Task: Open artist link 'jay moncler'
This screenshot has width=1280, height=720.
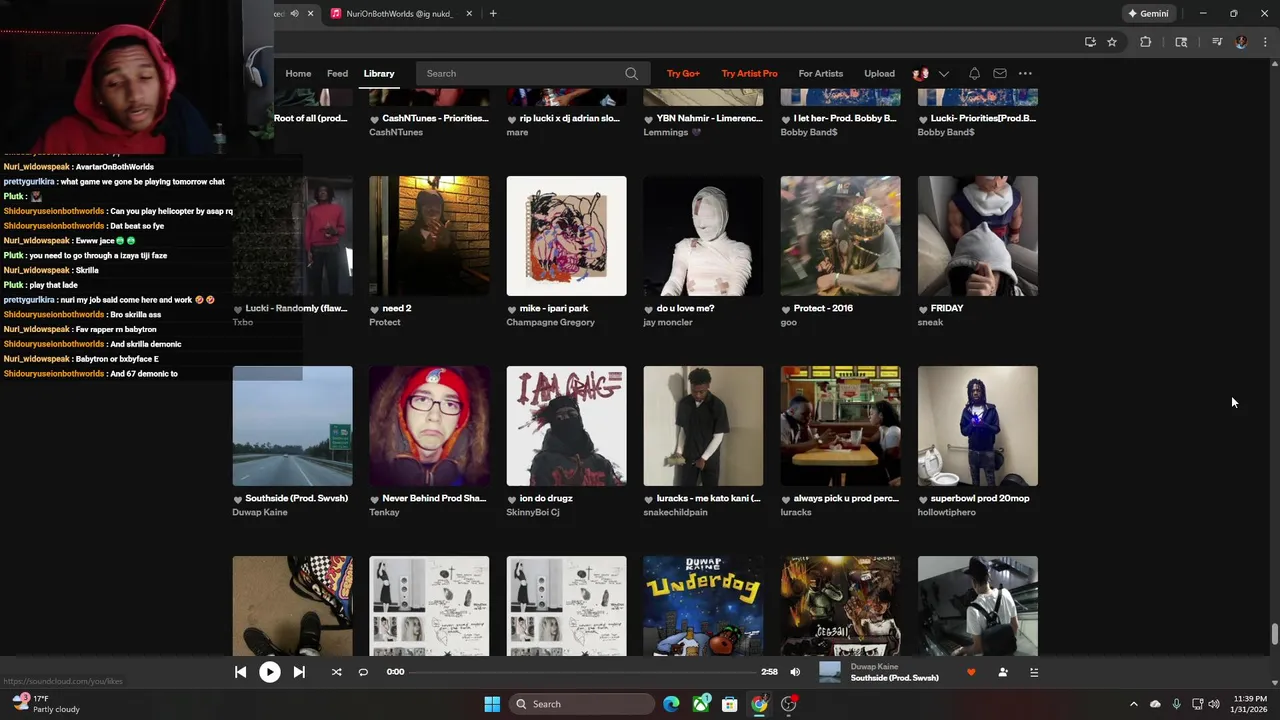Action: coord(667,322)
